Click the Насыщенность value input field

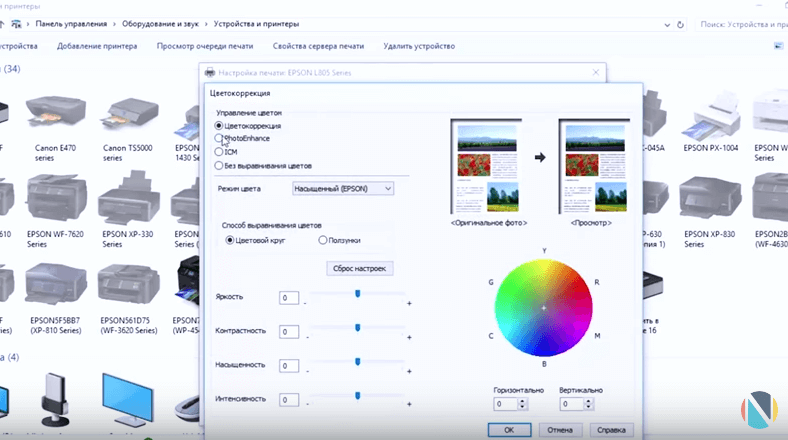pyautogui.click(x=289, y=366)
